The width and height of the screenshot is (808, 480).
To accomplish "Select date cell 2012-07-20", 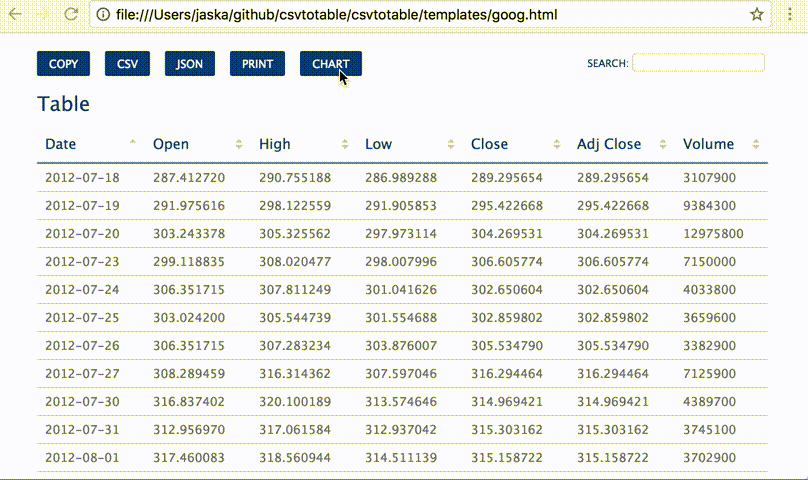I will (82, 234).
